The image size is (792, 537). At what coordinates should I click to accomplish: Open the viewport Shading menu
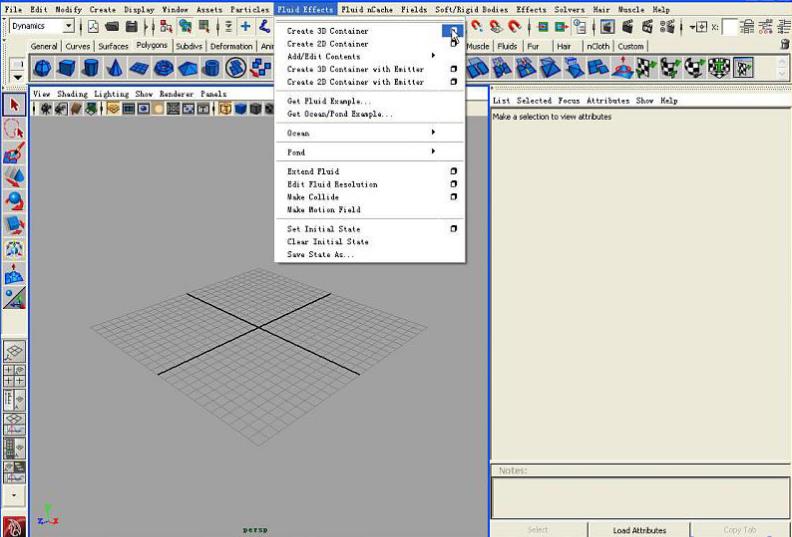point(72,94)
